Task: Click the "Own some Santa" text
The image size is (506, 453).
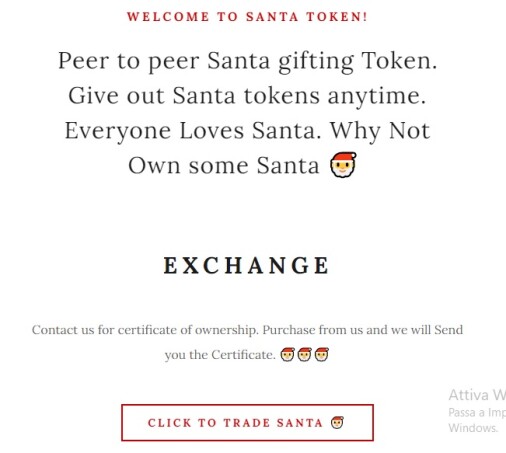Action: [x=224, y=165]
